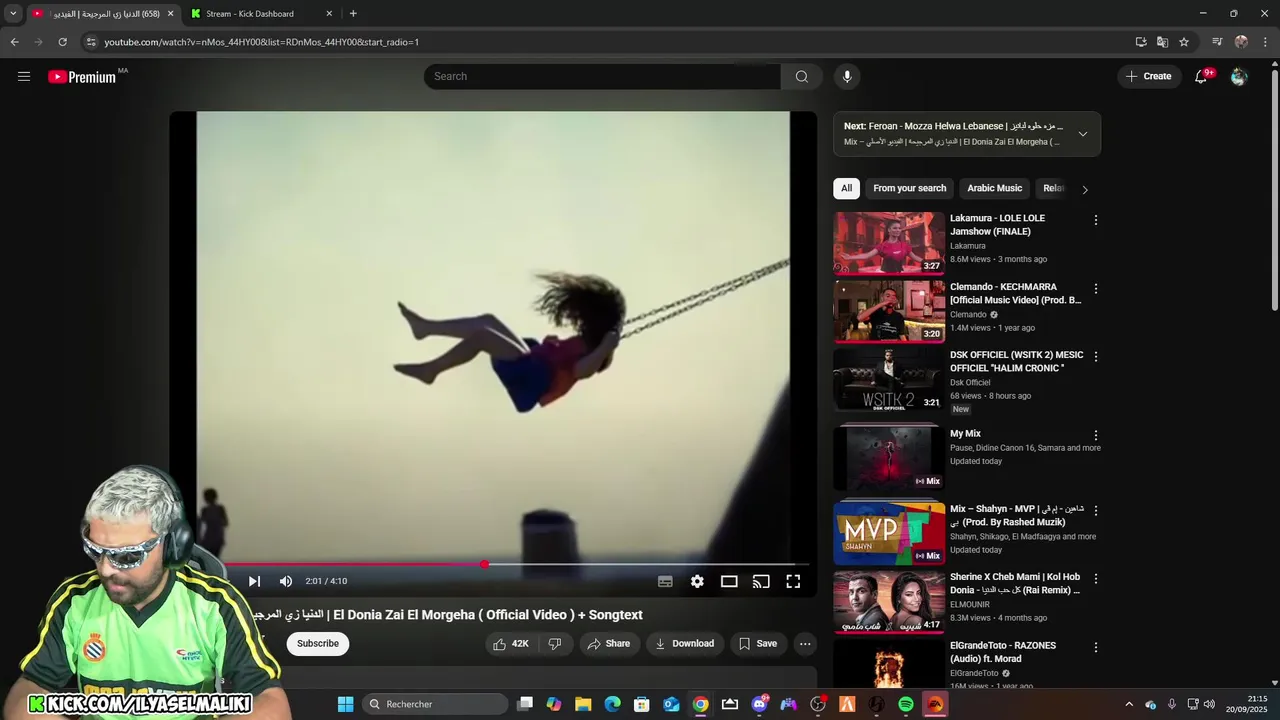This screenshot has height=720, width=1280.
Task: Open Lakamura LOLE LOLE video thumbnail
Action: (889, 243)
